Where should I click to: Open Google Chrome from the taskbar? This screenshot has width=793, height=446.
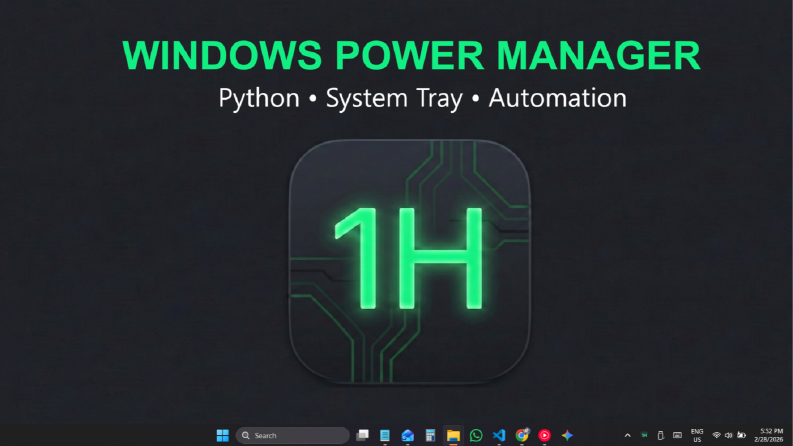[522, 435]
